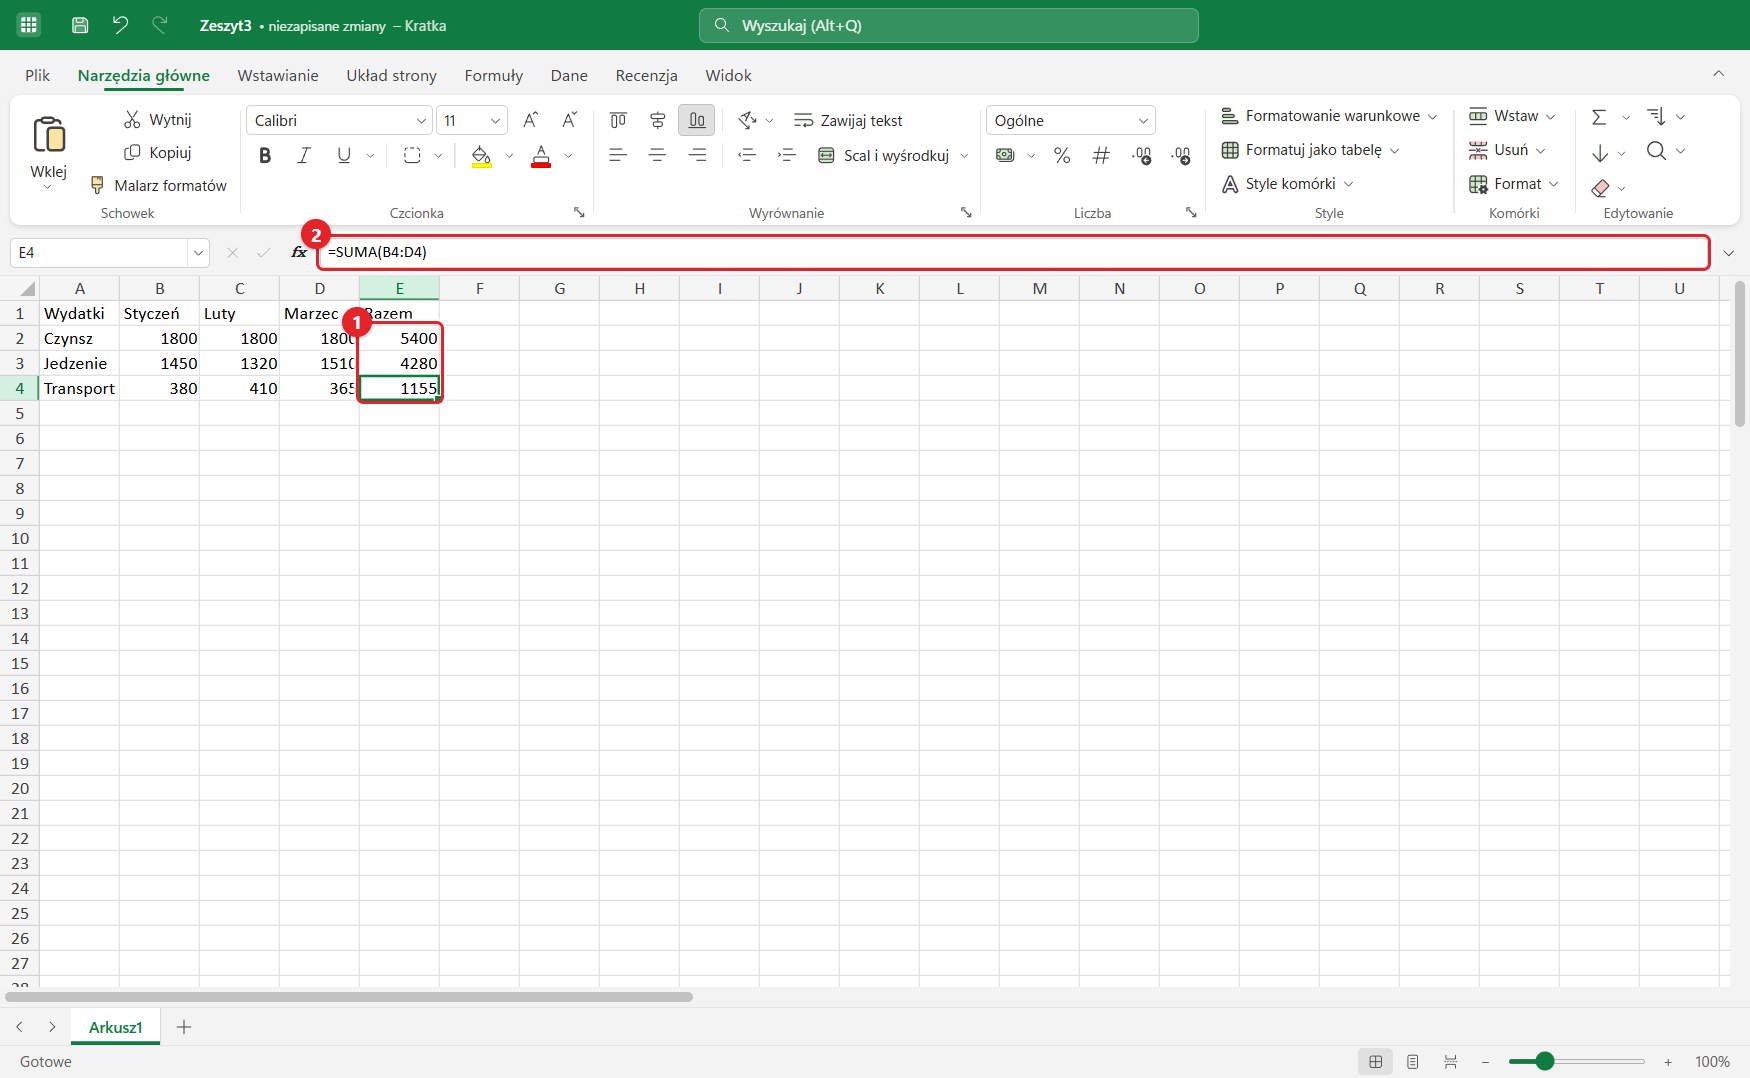Adjust the zoom slider handle
1750x1078 pixels.
pyautogui.click(x=1545, y=1061)
